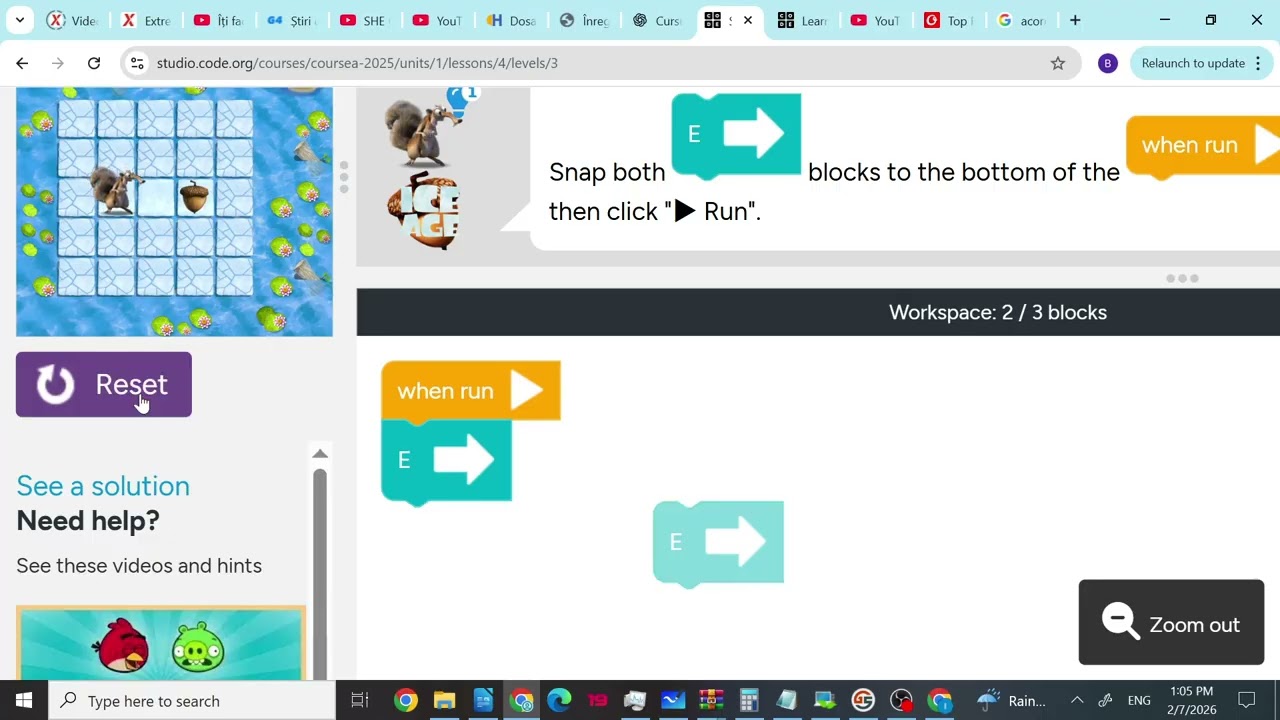
Task: Open Task View on the taskbar
Action: [360, 700]
